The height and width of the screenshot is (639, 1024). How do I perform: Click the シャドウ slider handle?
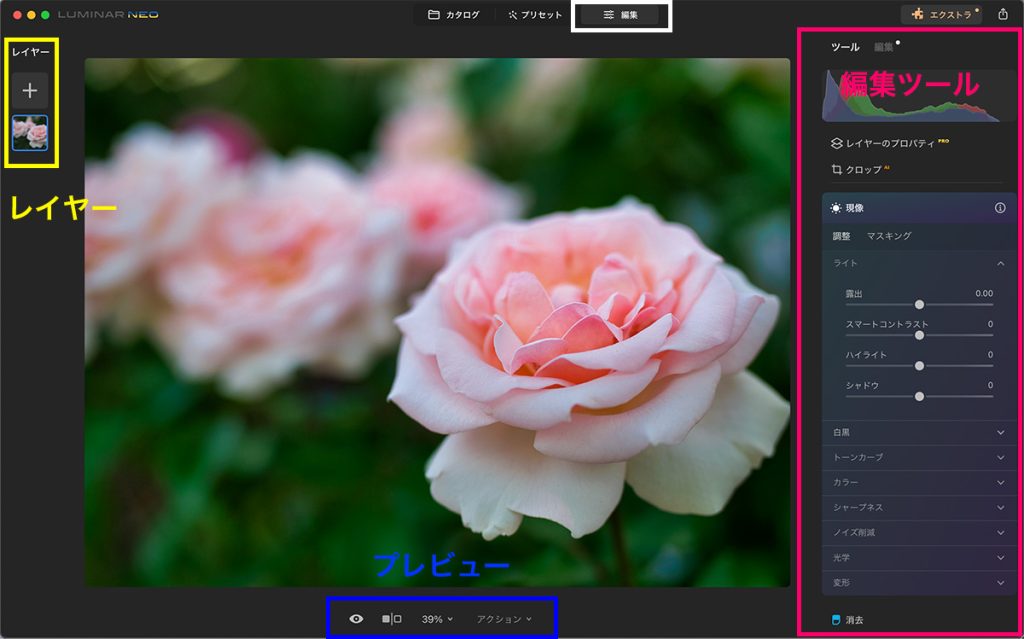[919, 397]
